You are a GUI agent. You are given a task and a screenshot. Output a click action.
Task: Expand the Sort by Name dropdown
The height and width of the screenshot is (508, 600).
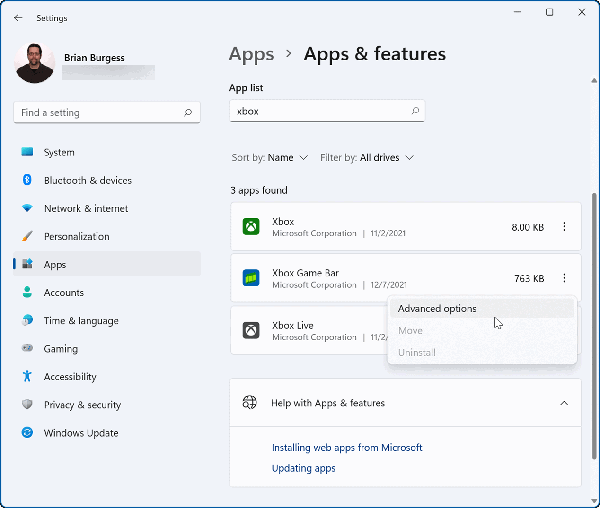tap(269, 158)
